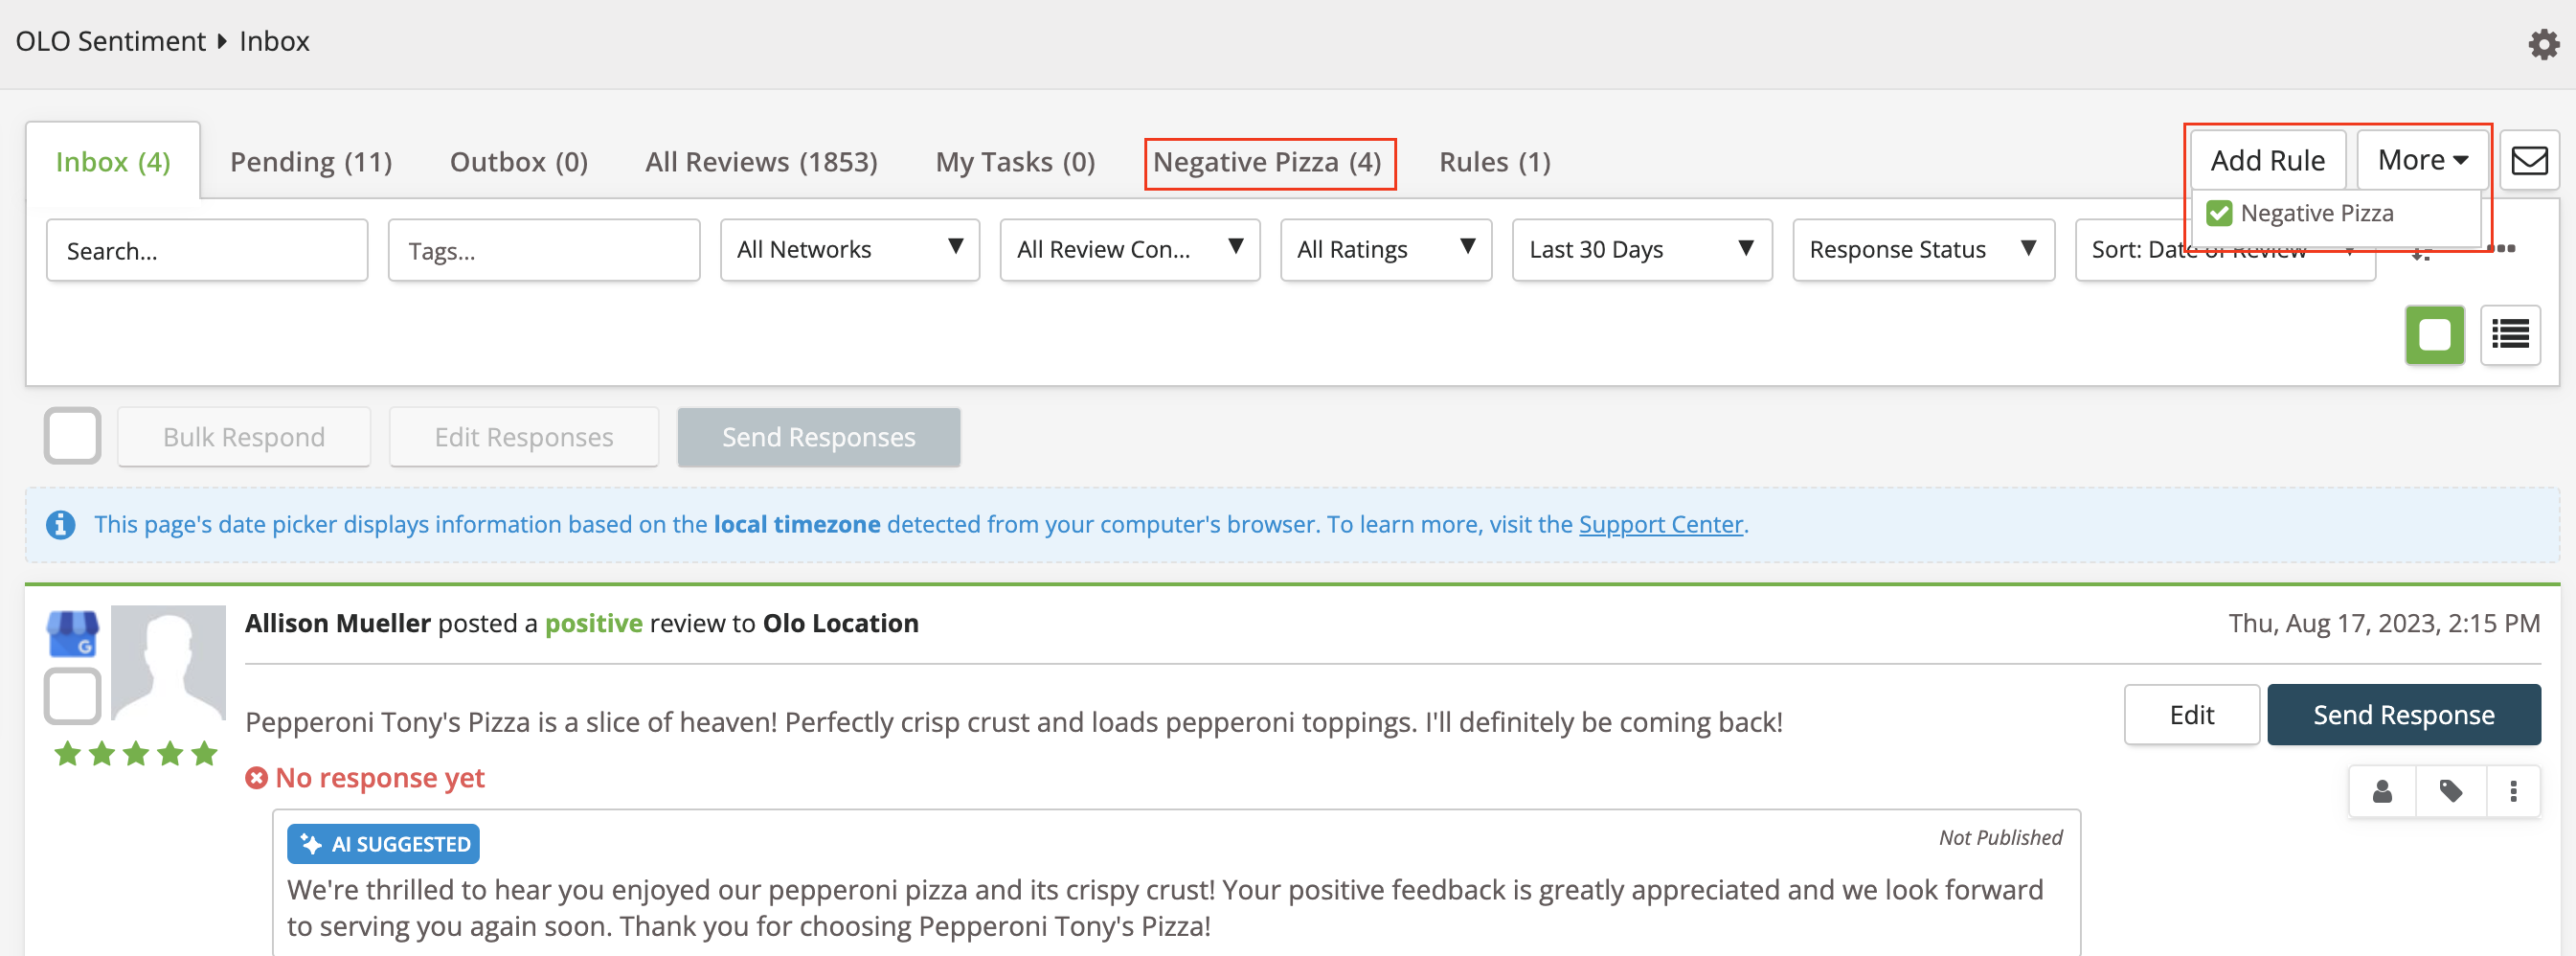
Task: Open the settings gear icon
Action: pos(2543,43)
